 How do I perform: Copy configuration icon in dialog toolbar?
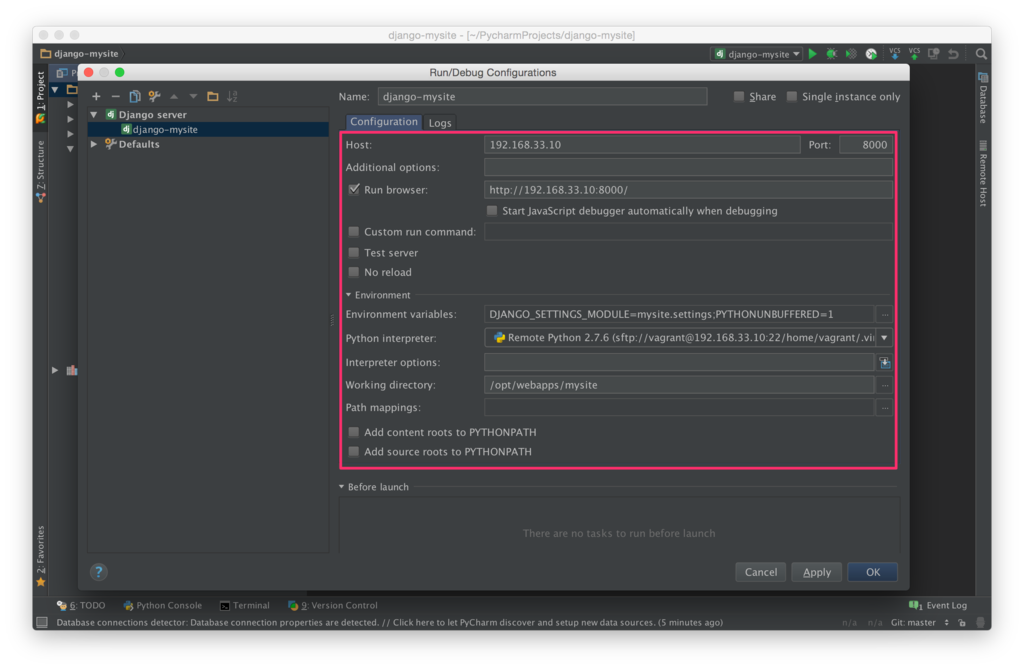click(x=135, y=96)
